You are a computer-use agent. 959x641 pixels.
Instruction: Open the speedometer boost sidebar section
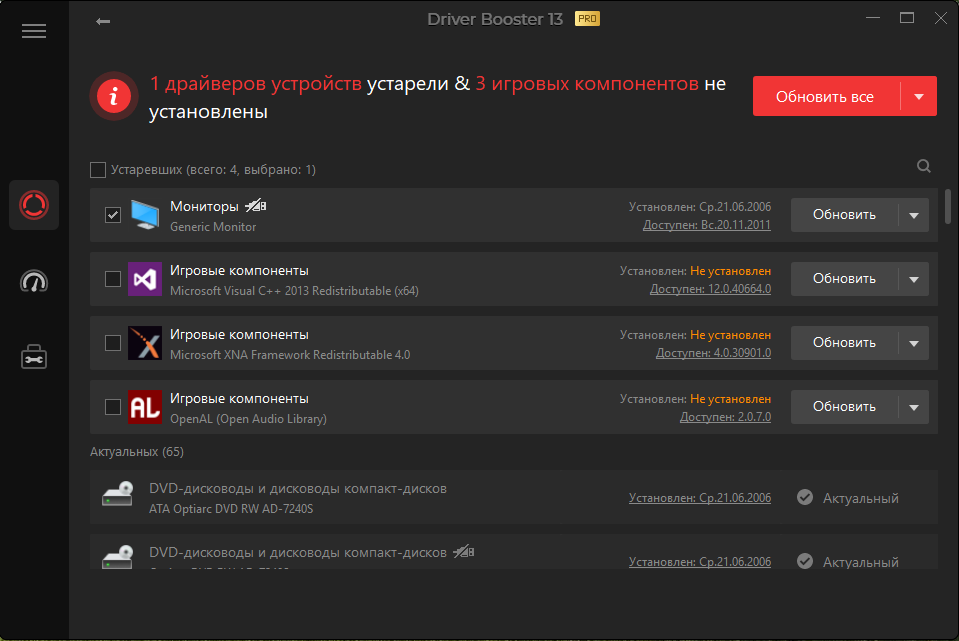click(x=34, y=282)
